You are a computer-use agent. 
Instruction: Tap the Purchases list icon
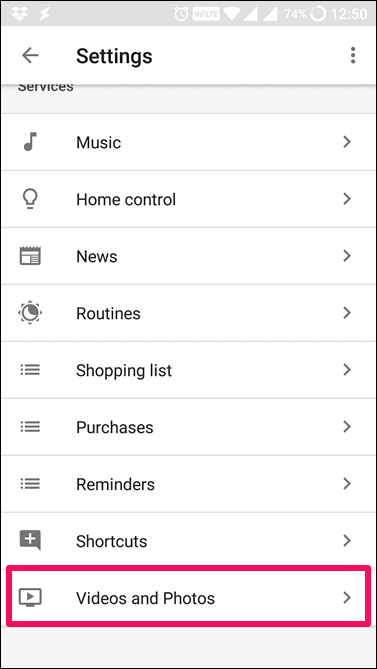[30, 427]
